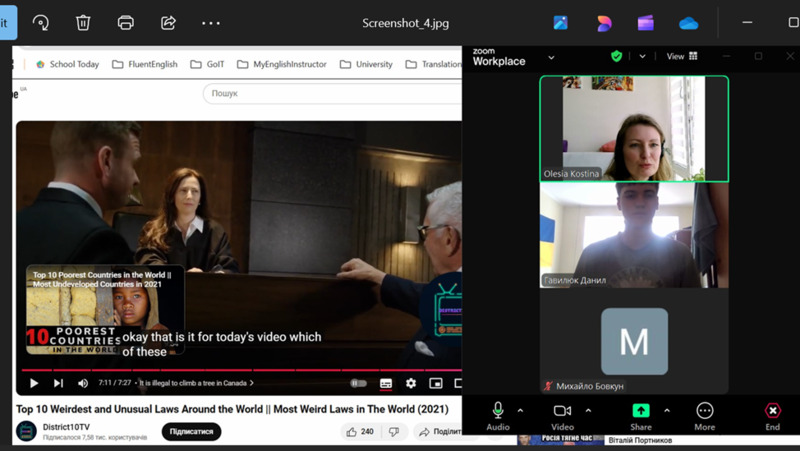
Task: Seek on the red video progress bar
Action: point(241,370)
